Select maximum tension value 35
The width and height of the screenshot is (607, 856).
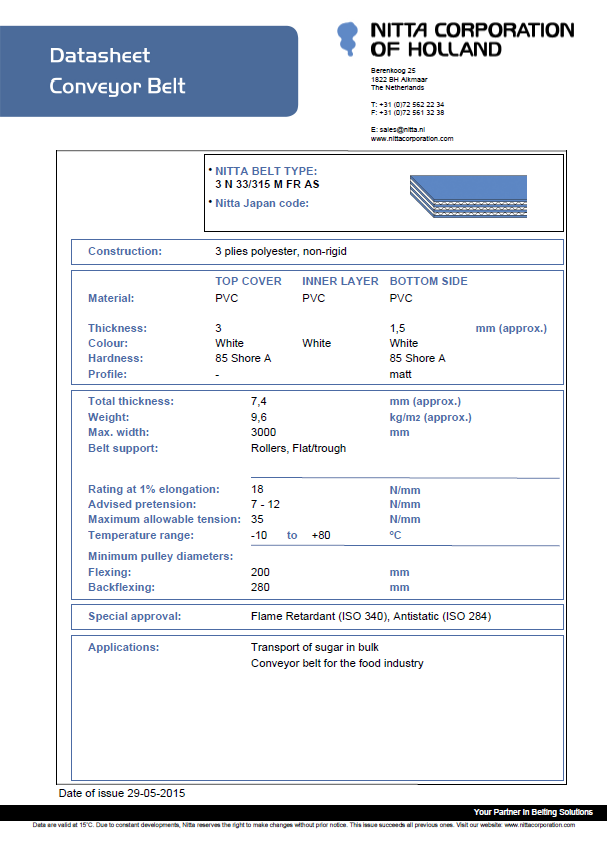257,519
